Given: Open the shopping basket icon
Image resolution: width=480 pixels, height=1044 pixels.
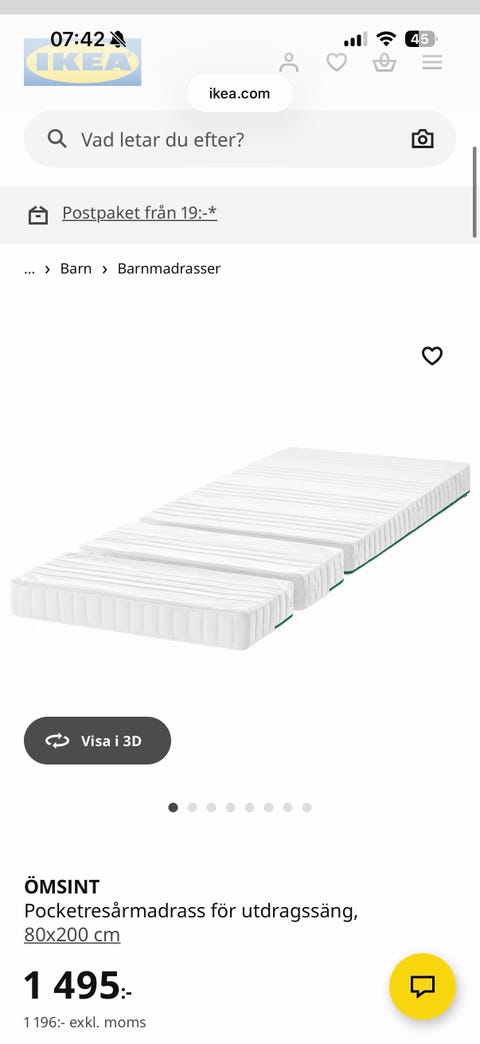Looking at the screenshot, I should (x=384, y=63).
